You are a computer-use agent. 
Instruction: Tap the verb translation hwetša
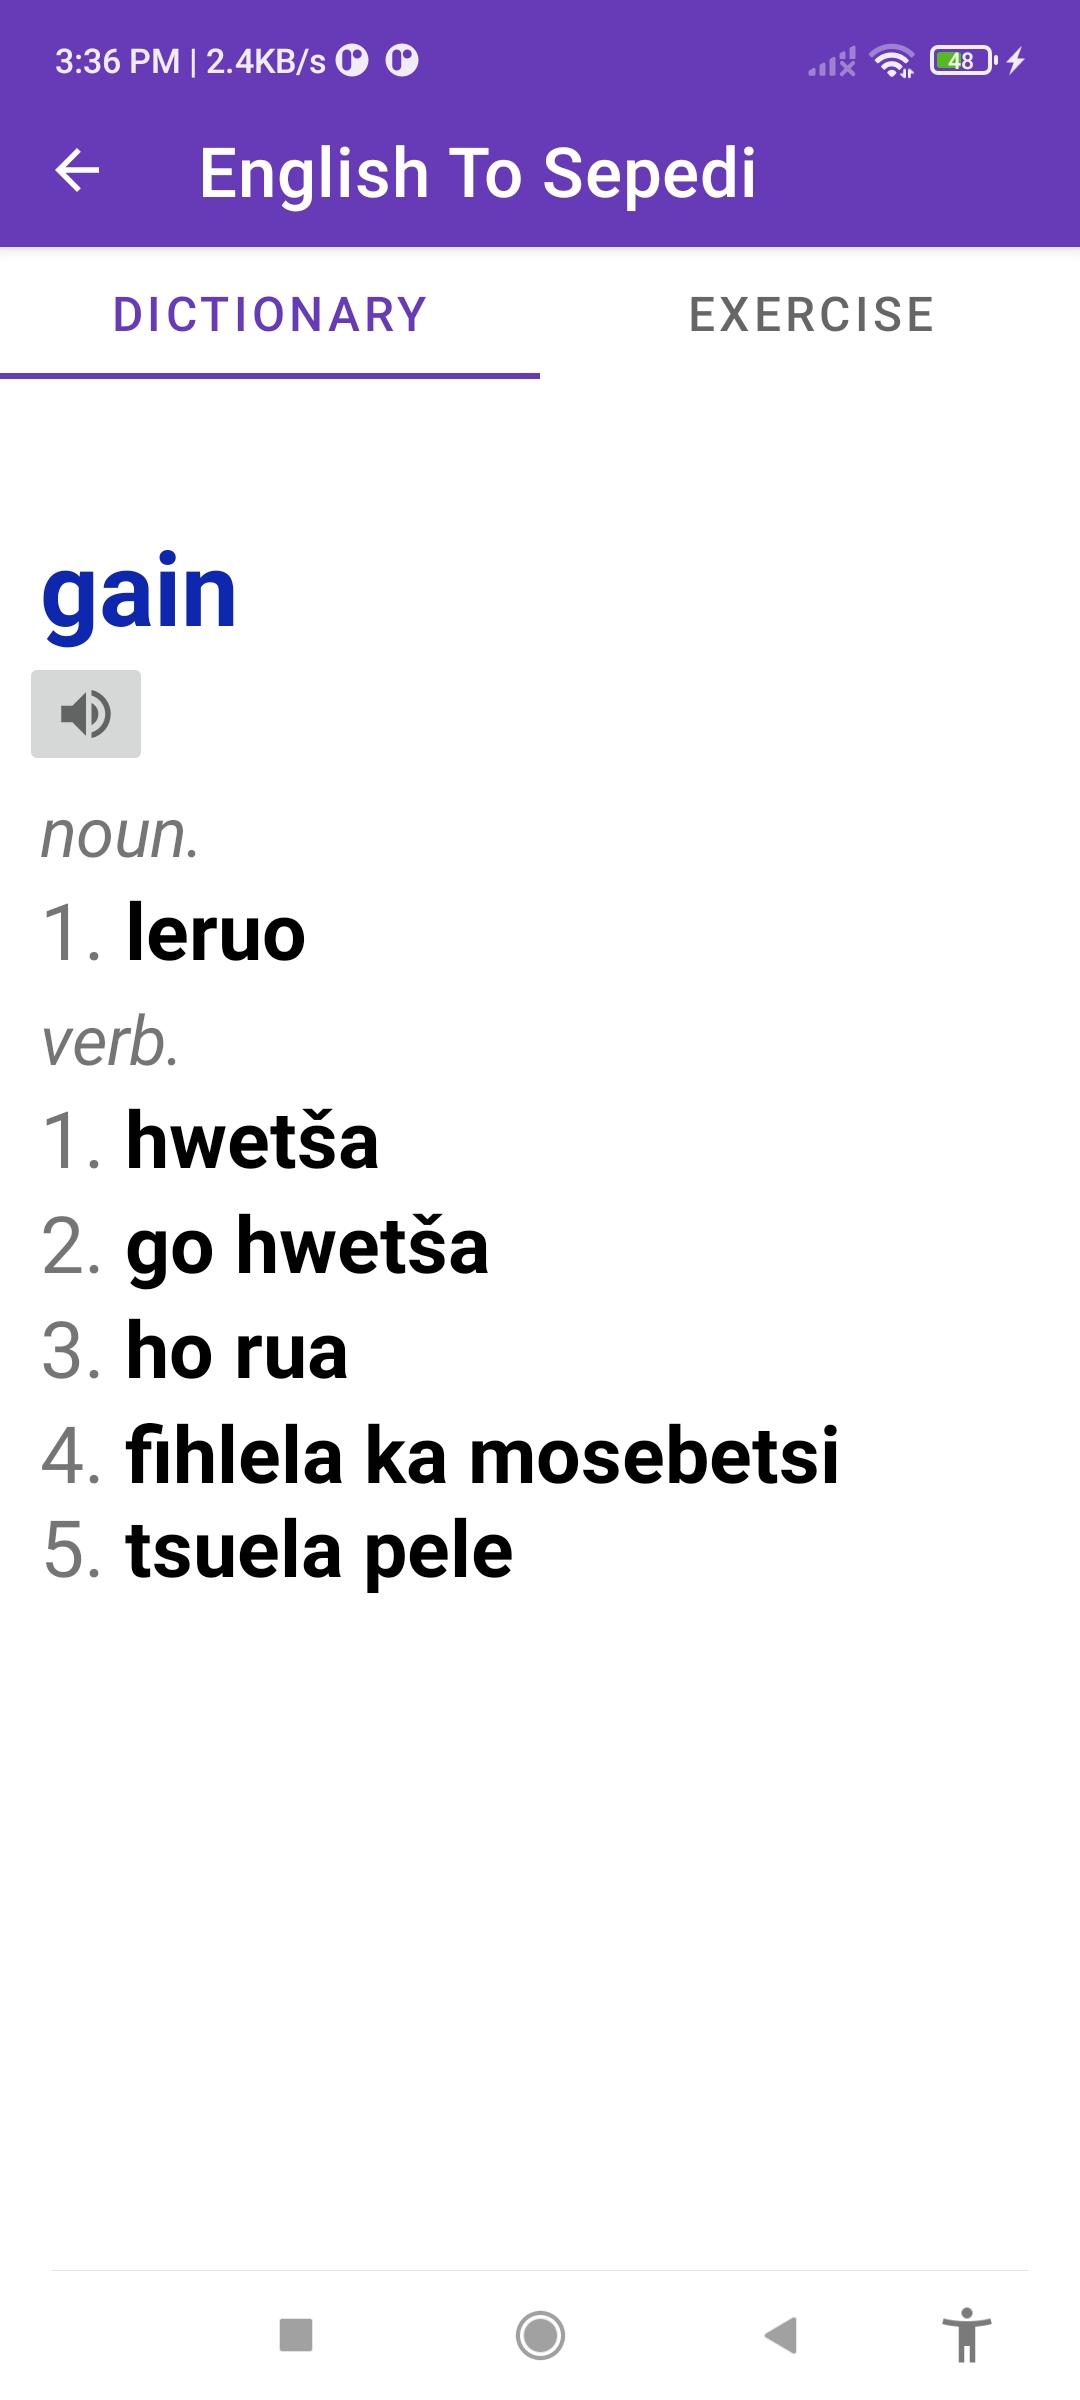(250, 1140)
